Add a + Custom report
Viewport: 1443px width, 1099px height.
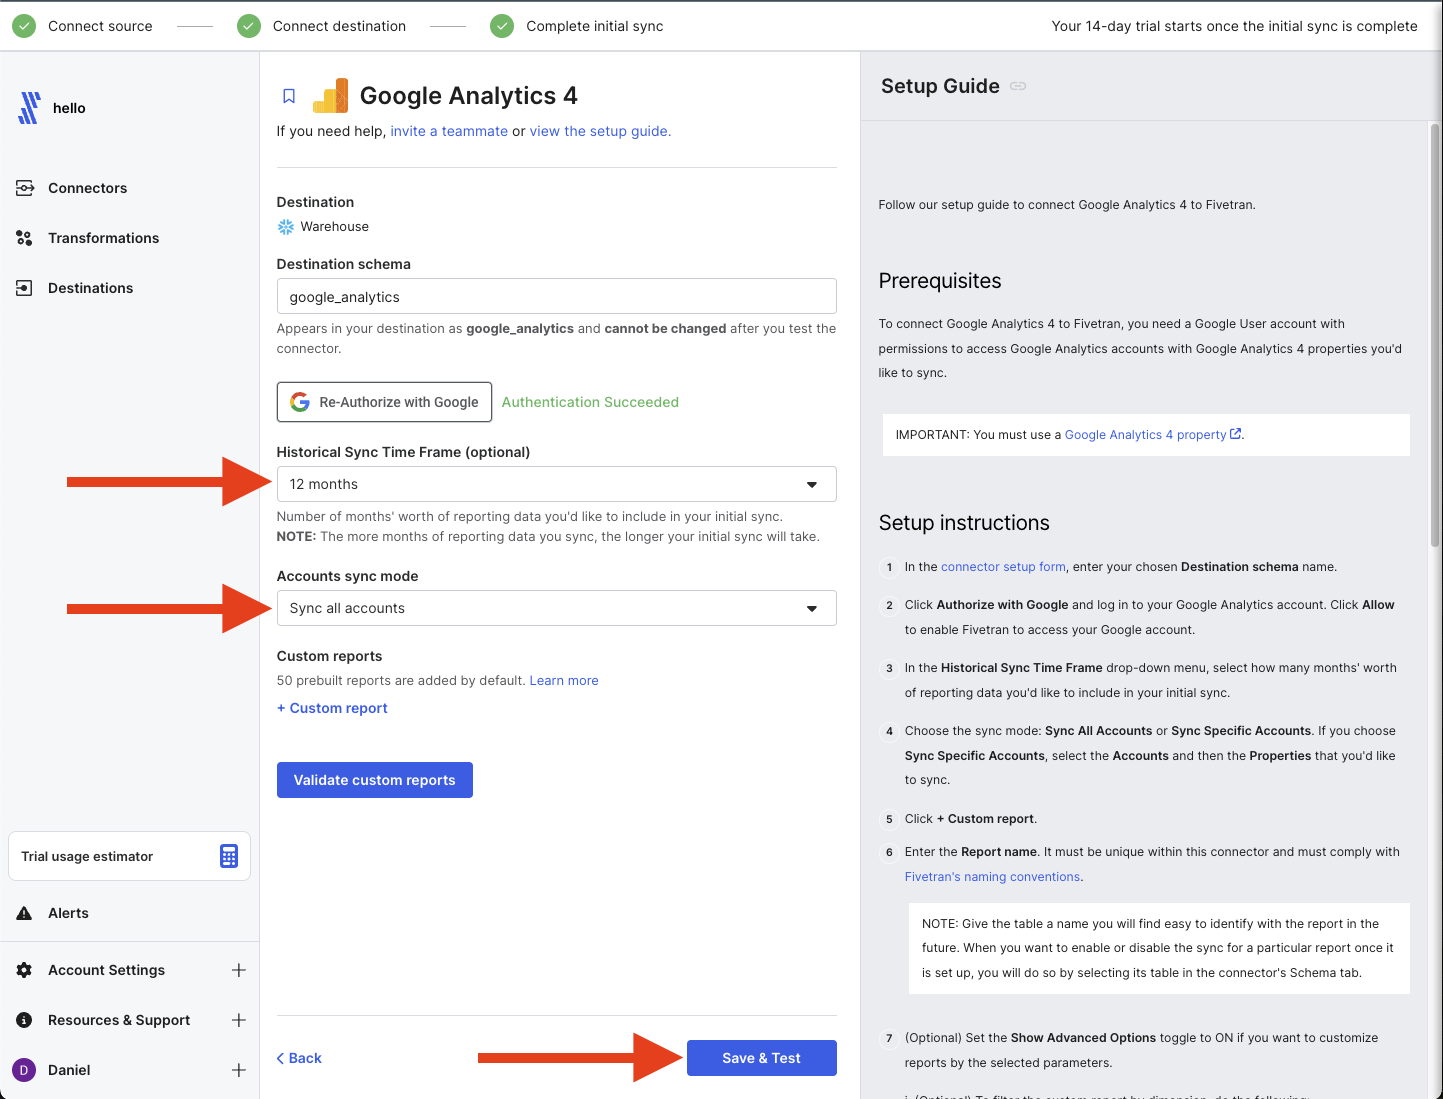pyautogui.click(x=332, y=708)
